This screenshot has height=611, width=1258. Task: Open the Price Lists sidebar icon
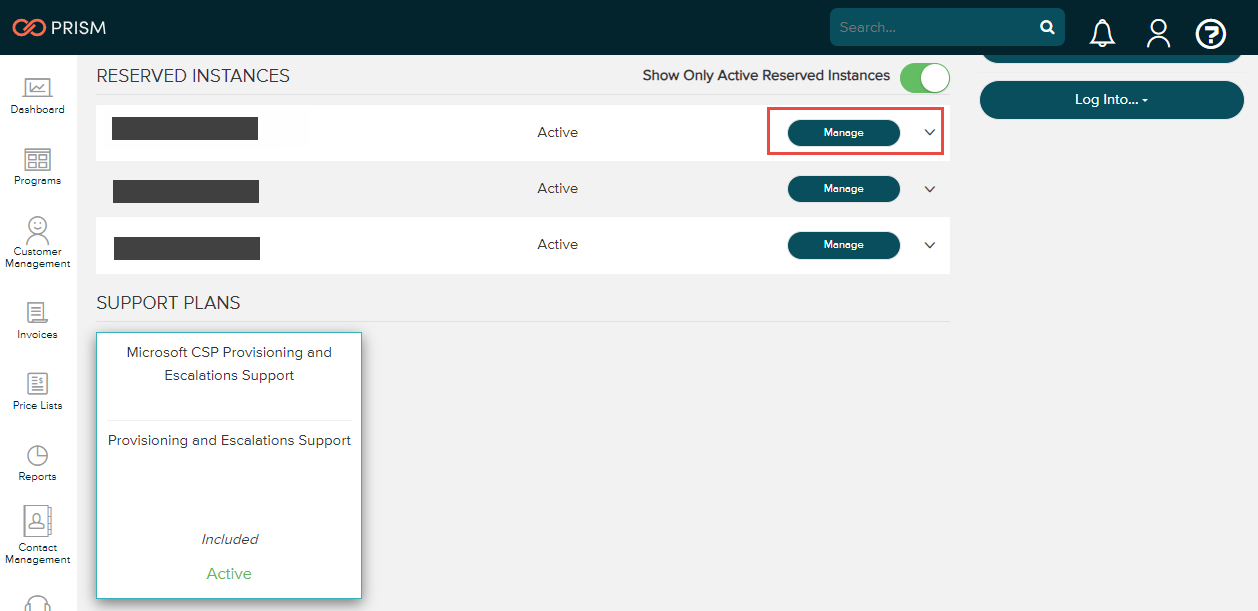(x=37, y=388)
